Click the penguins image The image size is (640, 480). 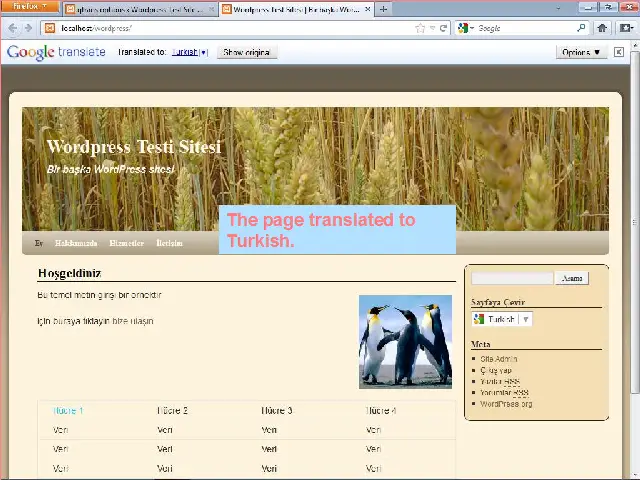[x=405, y=342]
